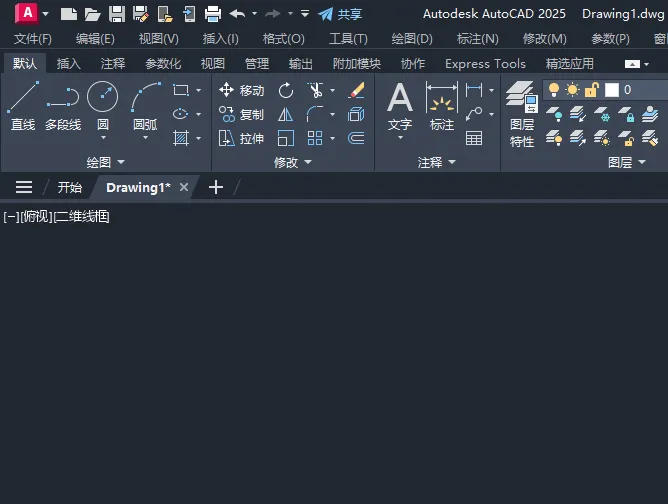Image resolution: width=668 pixels, height=504 pixels.
Task: Activate the Stretch (拉伸) tool
Action: coord(242,138)
